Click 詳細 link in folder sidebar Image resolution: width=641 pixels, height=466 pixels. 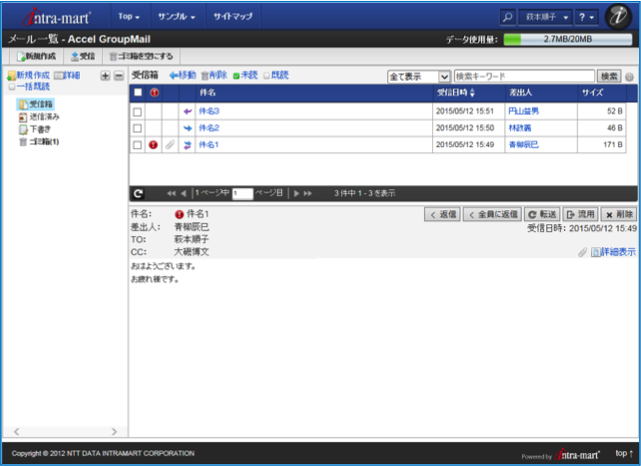click(67, 75)
